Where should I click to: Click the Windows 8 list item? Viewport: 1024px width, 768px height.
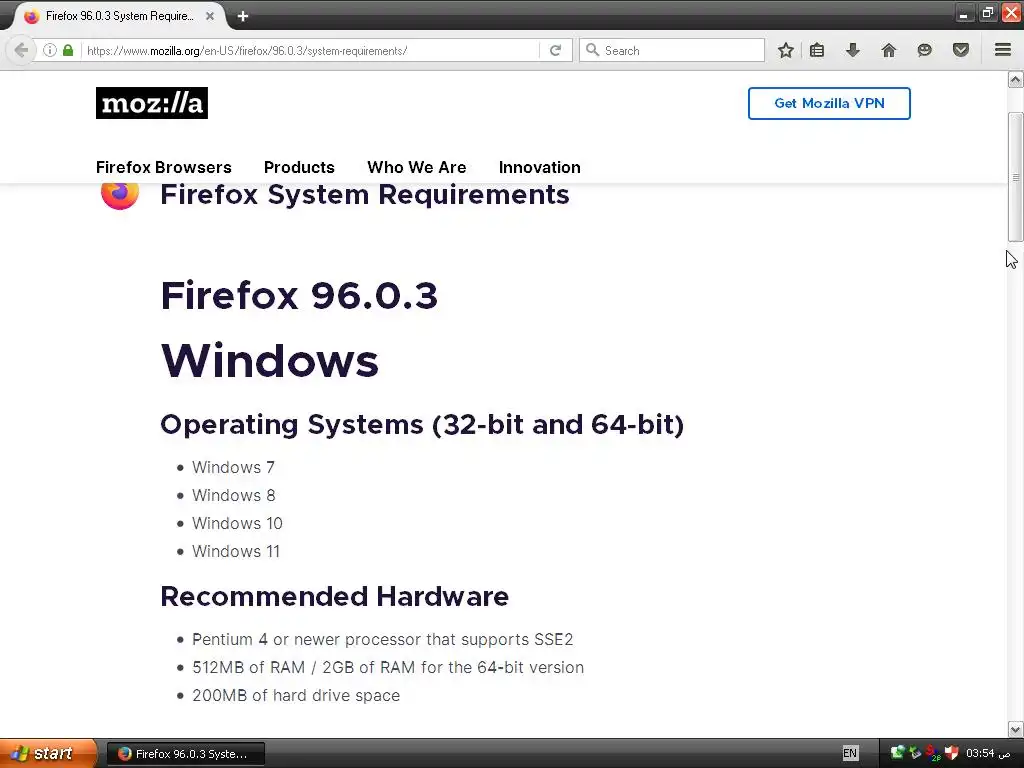coord(234,496)
